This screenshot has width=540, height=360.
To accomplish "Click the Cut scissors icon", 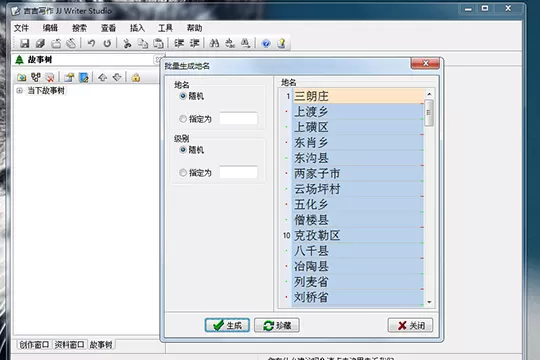I will coord(127,43).
